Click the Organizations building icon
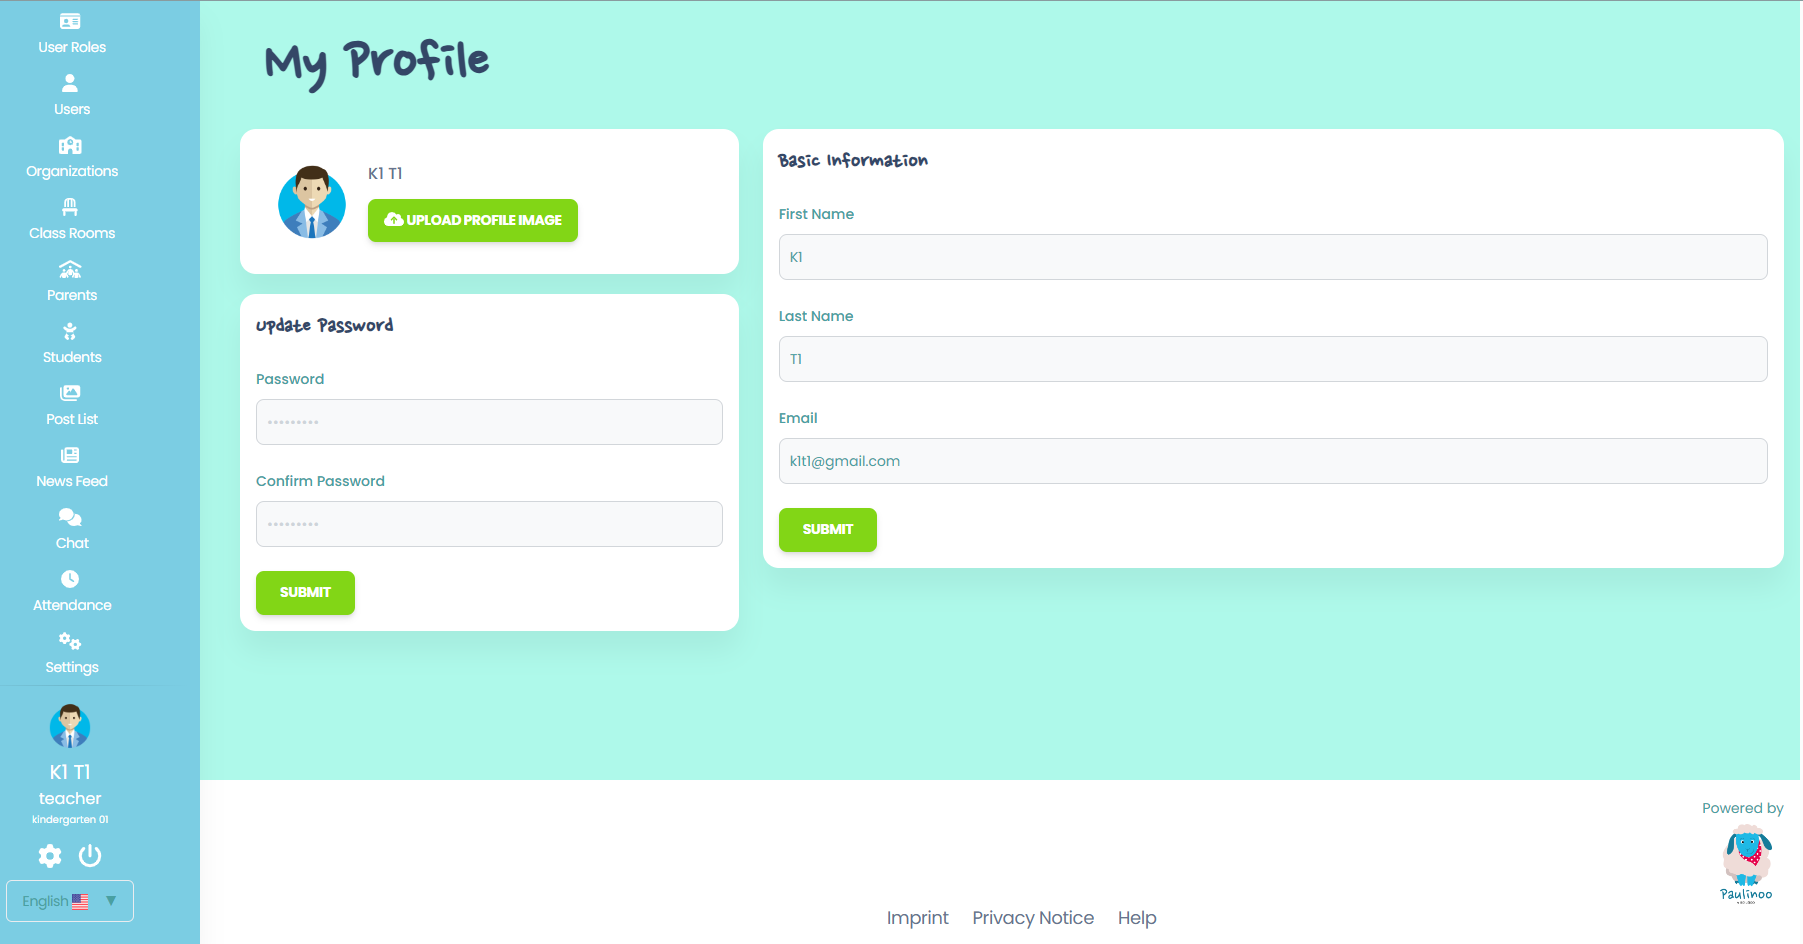This screenshot has width=1803, height=944. [70, 146]
